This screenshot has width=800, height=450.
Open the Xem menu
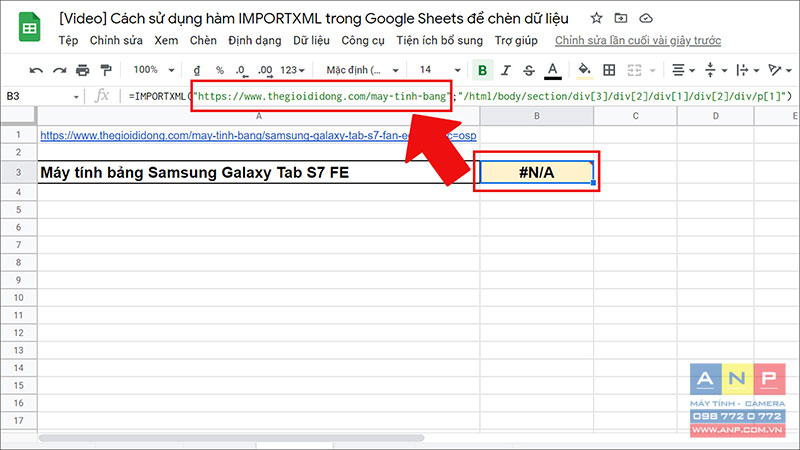coord(166,40)
